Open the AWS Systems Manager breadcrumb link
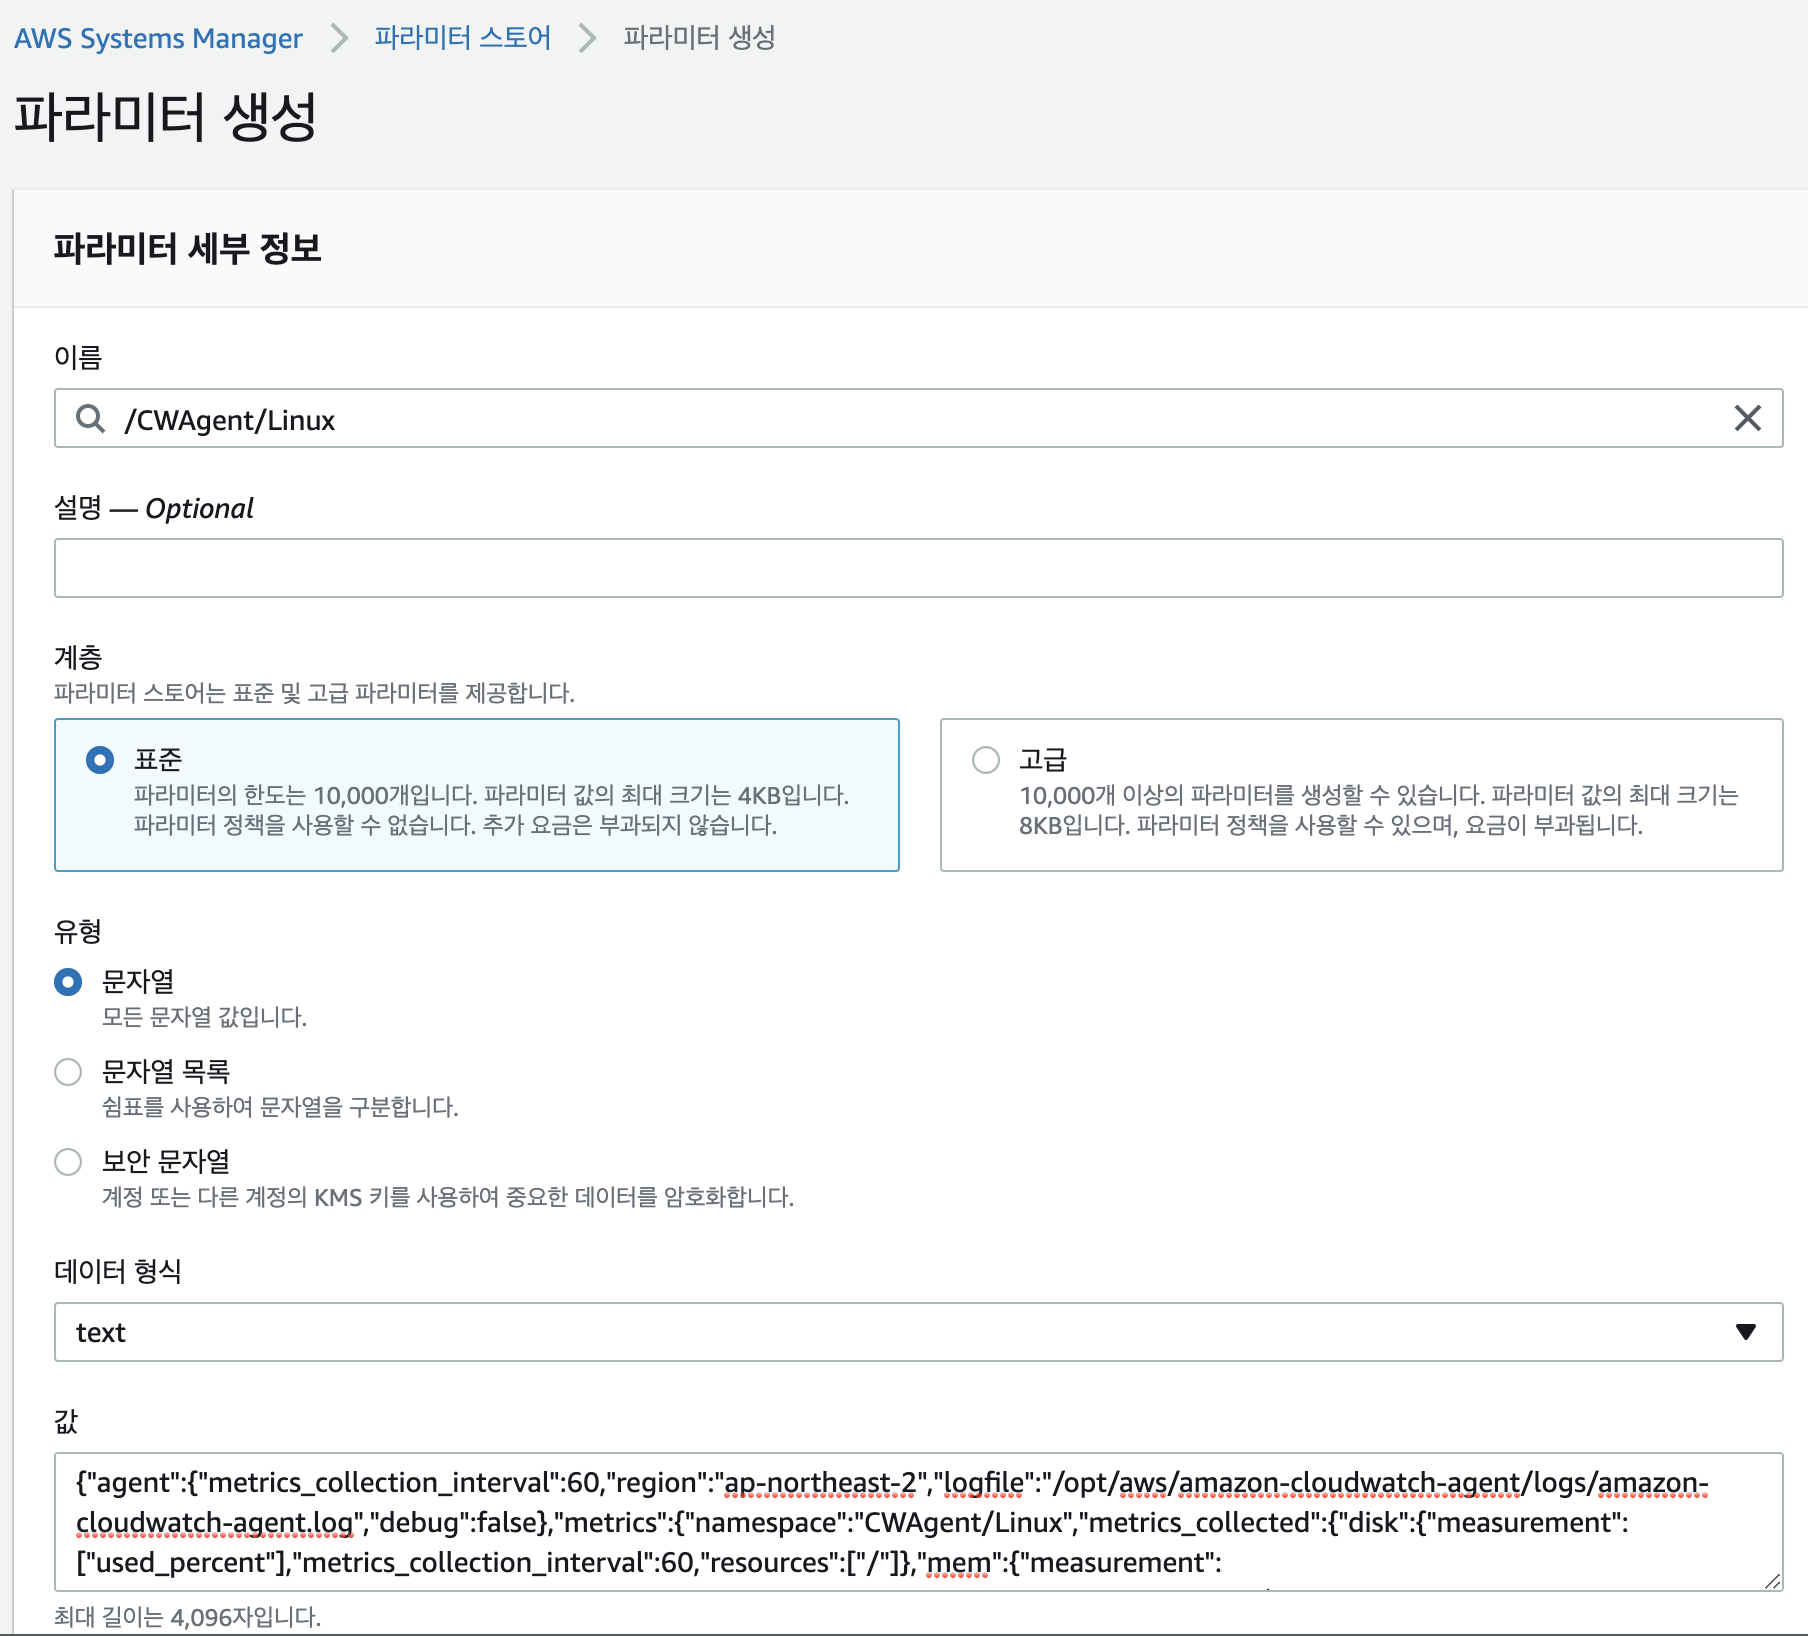1808x1636 pixels. click(158, 38)
